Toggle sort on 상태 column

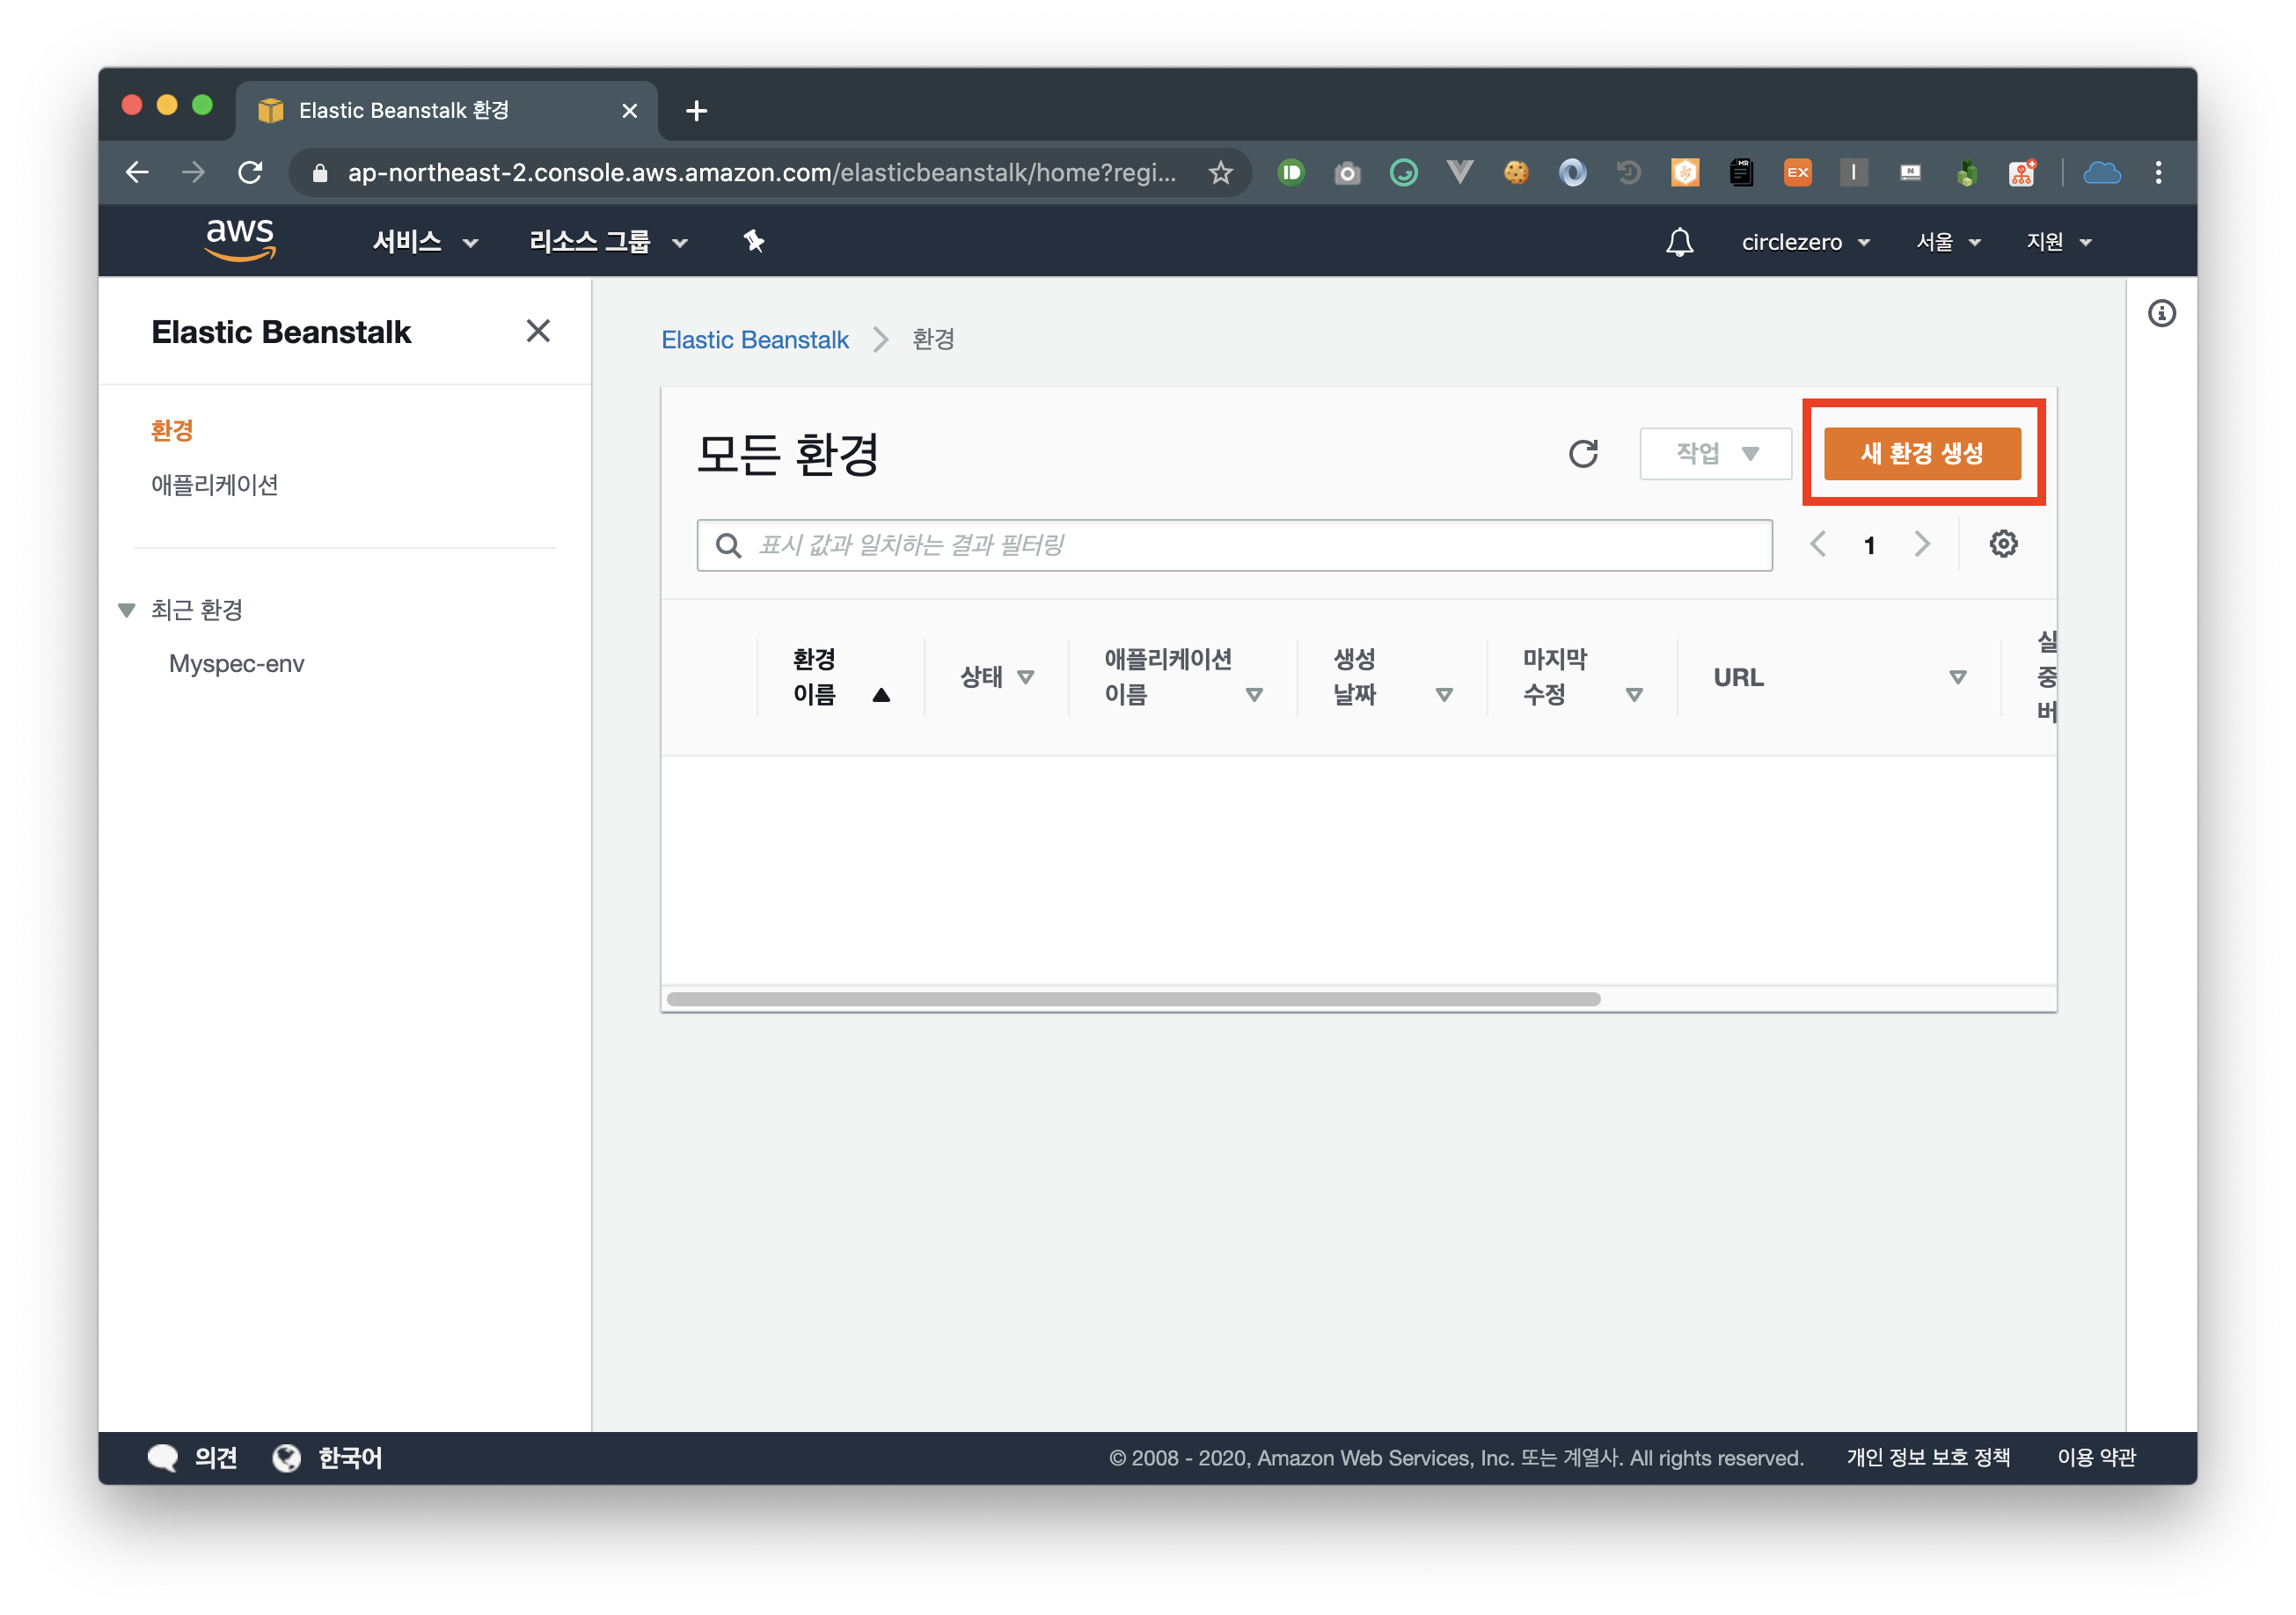[x=1025, y=677]
